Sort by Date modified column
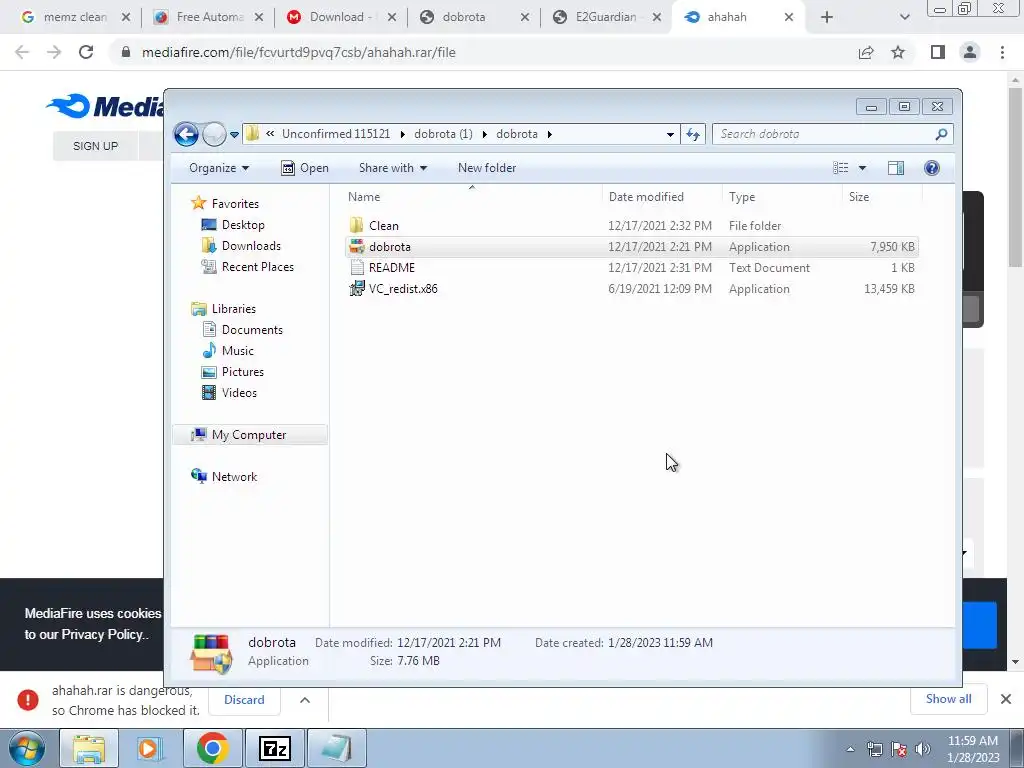 (662, 197)
